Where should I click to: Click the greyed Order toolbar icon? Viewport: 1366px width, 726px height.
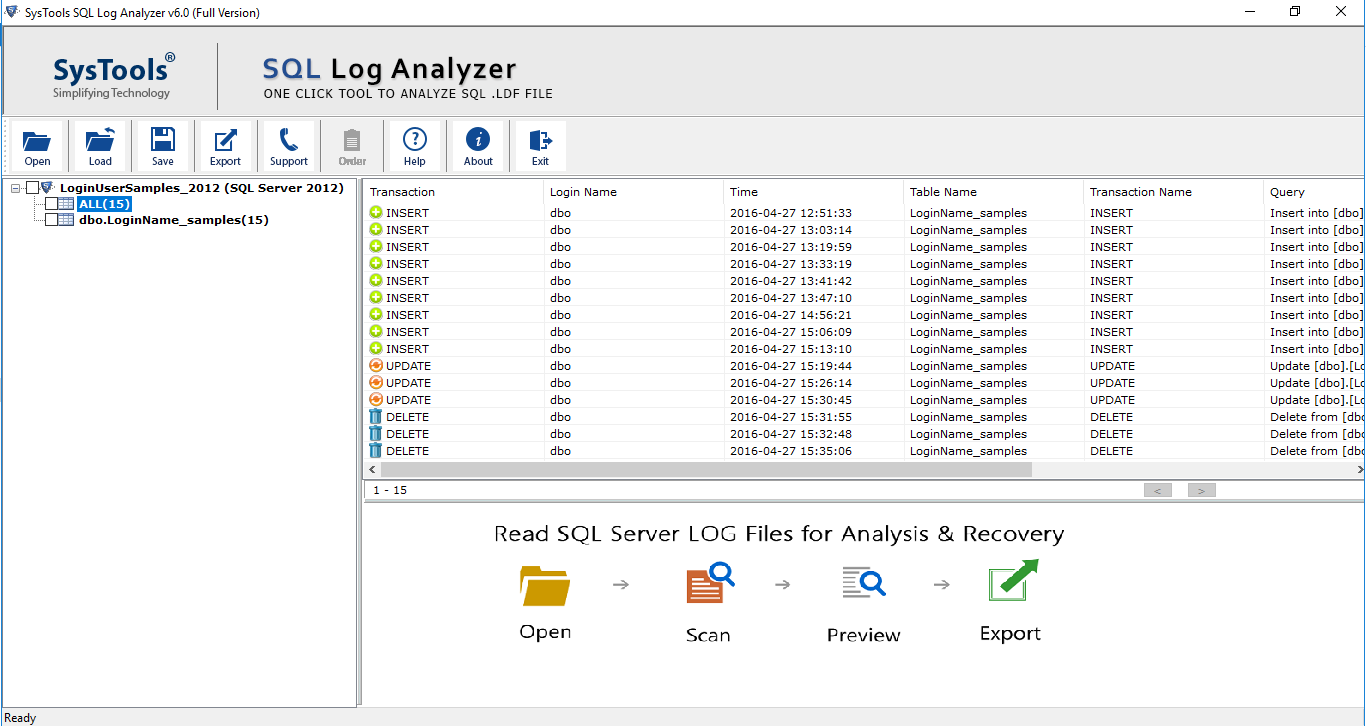tap(352, 146)
